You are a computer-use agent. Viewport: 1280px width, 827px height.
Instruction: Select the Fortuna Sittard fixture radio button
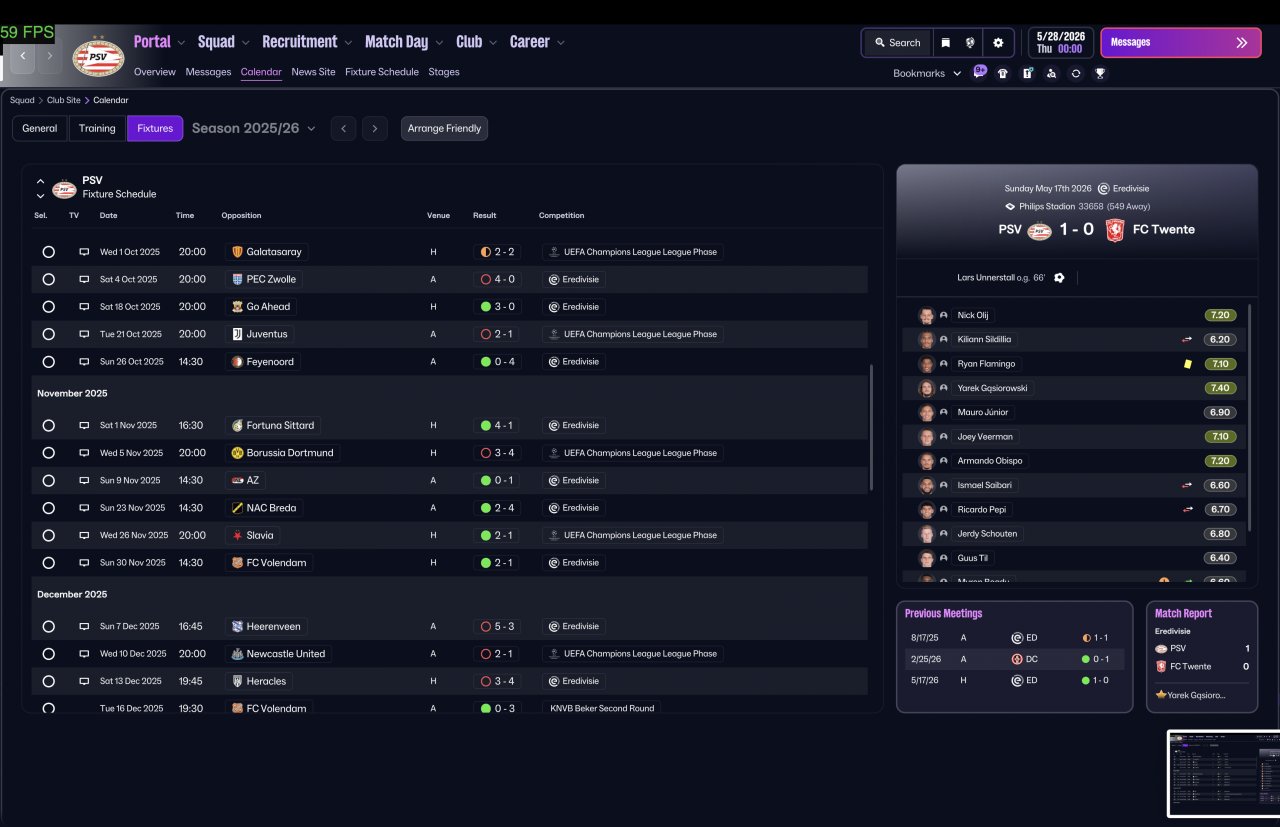pyautogui.click(x=48, y=426)
